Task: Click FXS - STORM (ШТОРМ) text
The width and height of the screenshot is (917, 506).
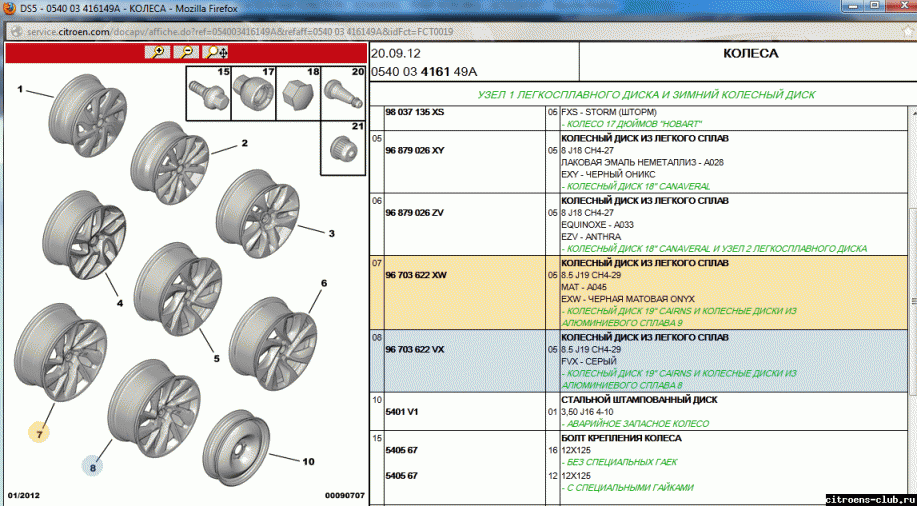Action: click(x=609, y=112)
